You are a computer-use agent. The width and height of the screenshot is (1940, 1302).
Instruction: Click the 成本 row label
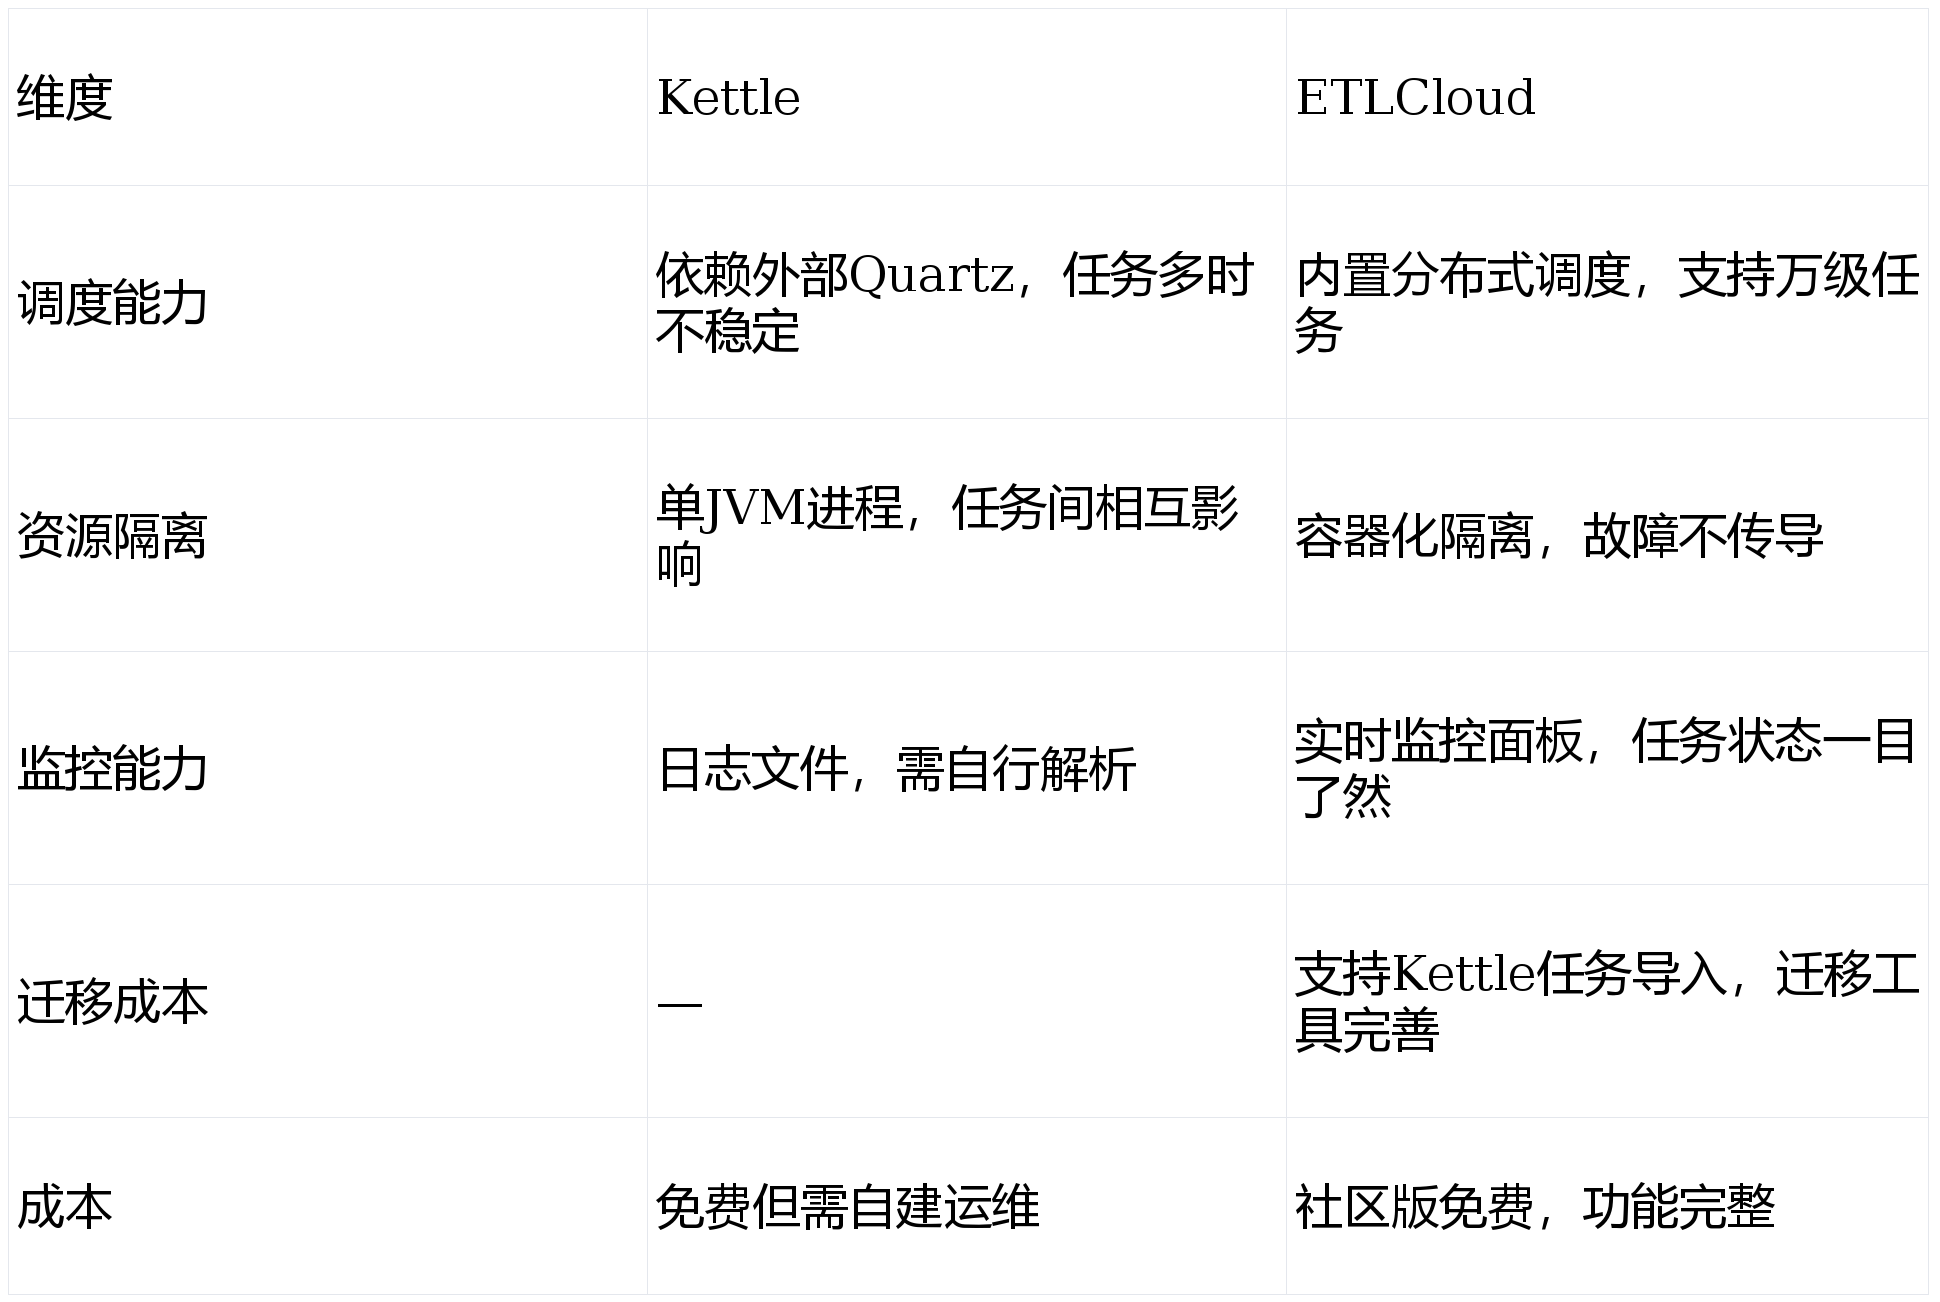click(328, 1206)
